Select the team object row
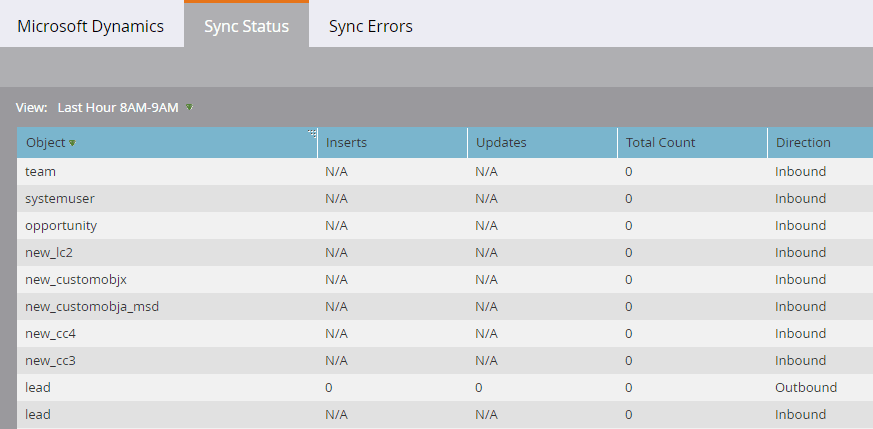The width and height of the screenshot is (873, 429). tap(40, 171)
